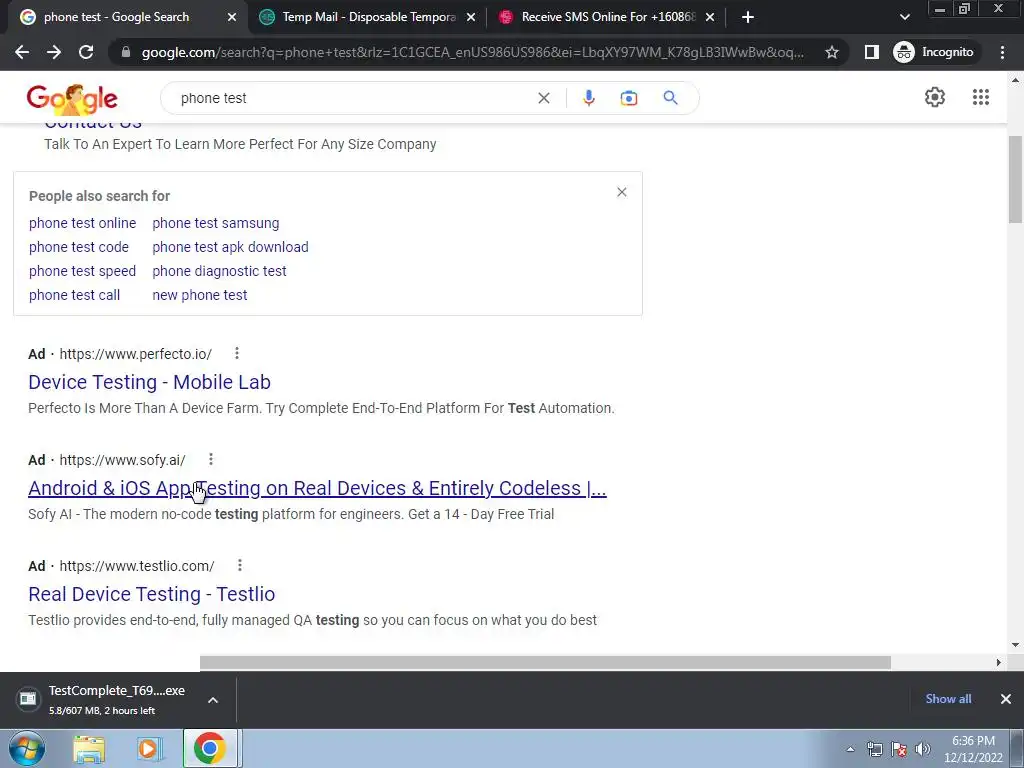The width and height of the screenshot is (1024, 768).
Task: Start voice search with the microphone
Action: click(x=588, y=98)
